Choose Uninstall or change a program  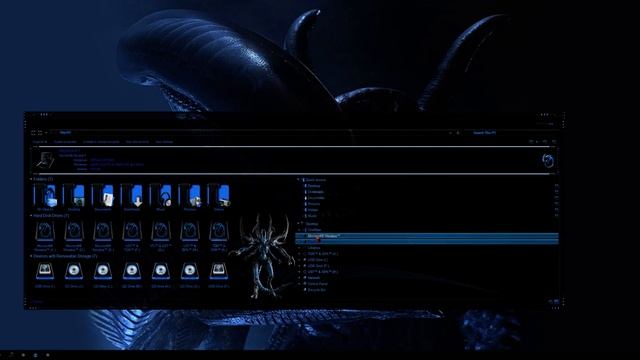click(x=101, y=142)
